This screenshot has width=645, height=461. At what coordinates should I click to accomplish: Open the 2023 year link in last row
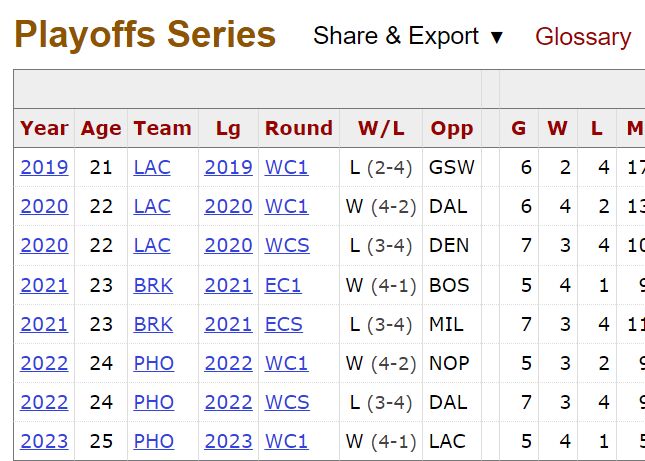[44, 441]
